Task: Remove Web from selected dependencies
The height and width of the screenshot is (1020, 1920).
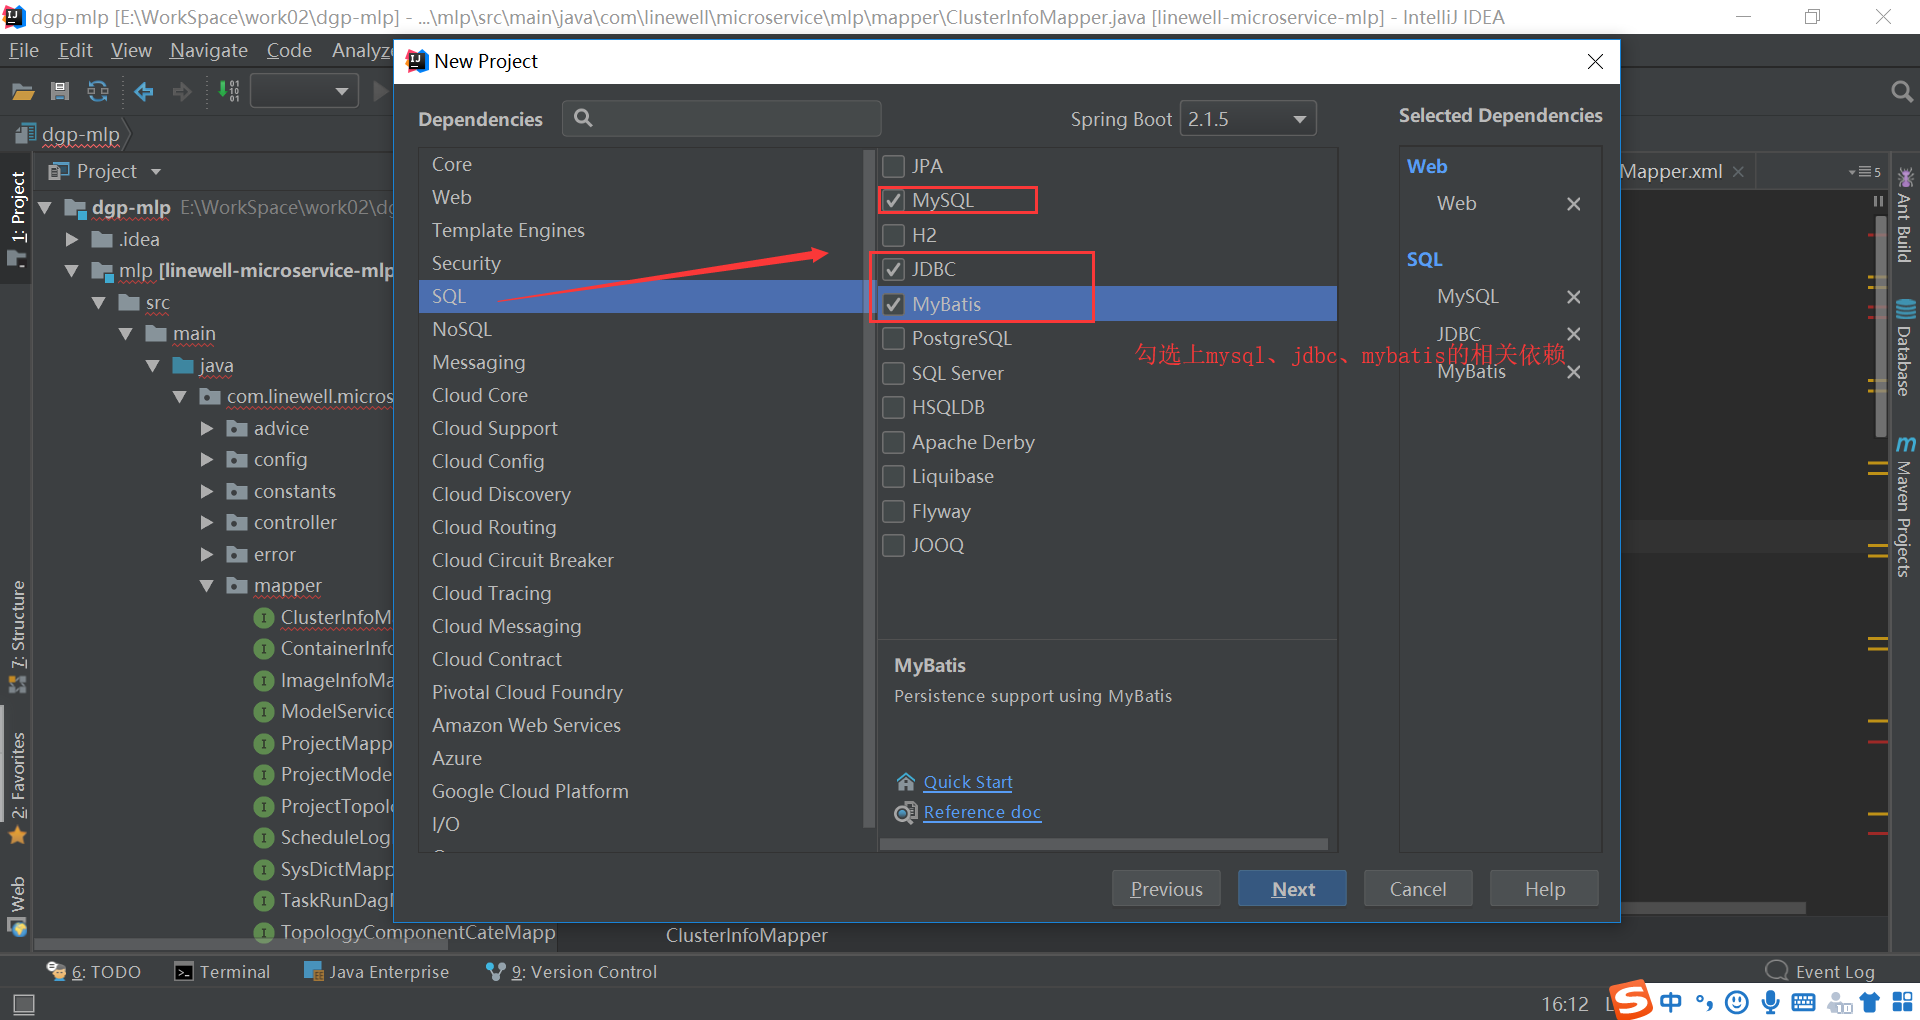Action: [1573, 204]
